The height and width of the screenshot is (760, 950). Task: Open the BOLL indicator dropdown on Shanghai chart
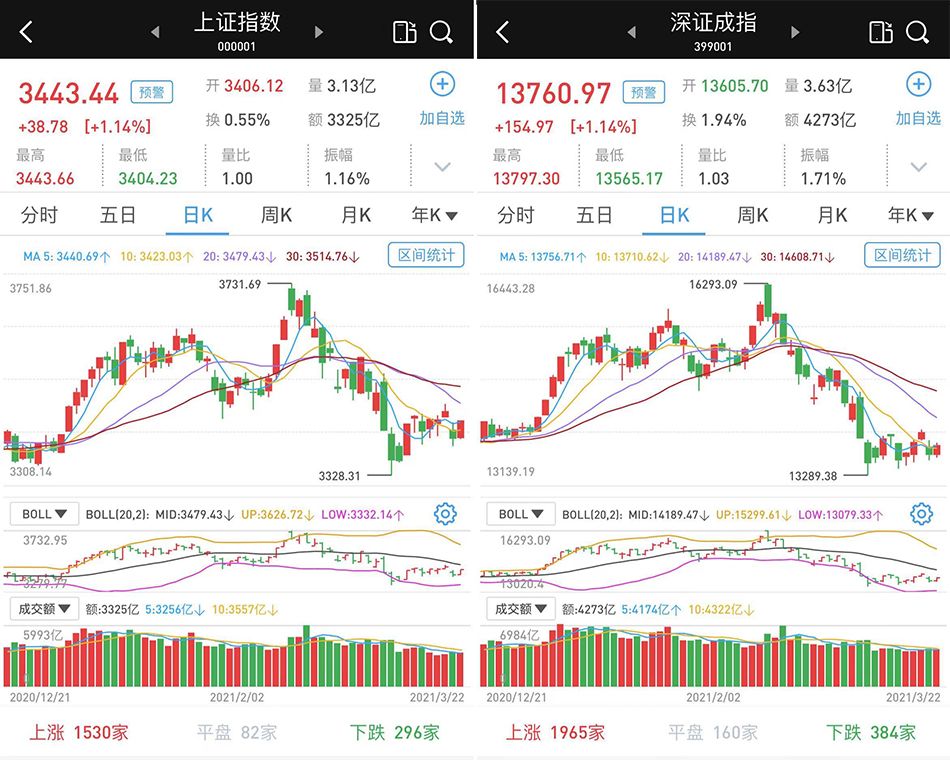43,513
